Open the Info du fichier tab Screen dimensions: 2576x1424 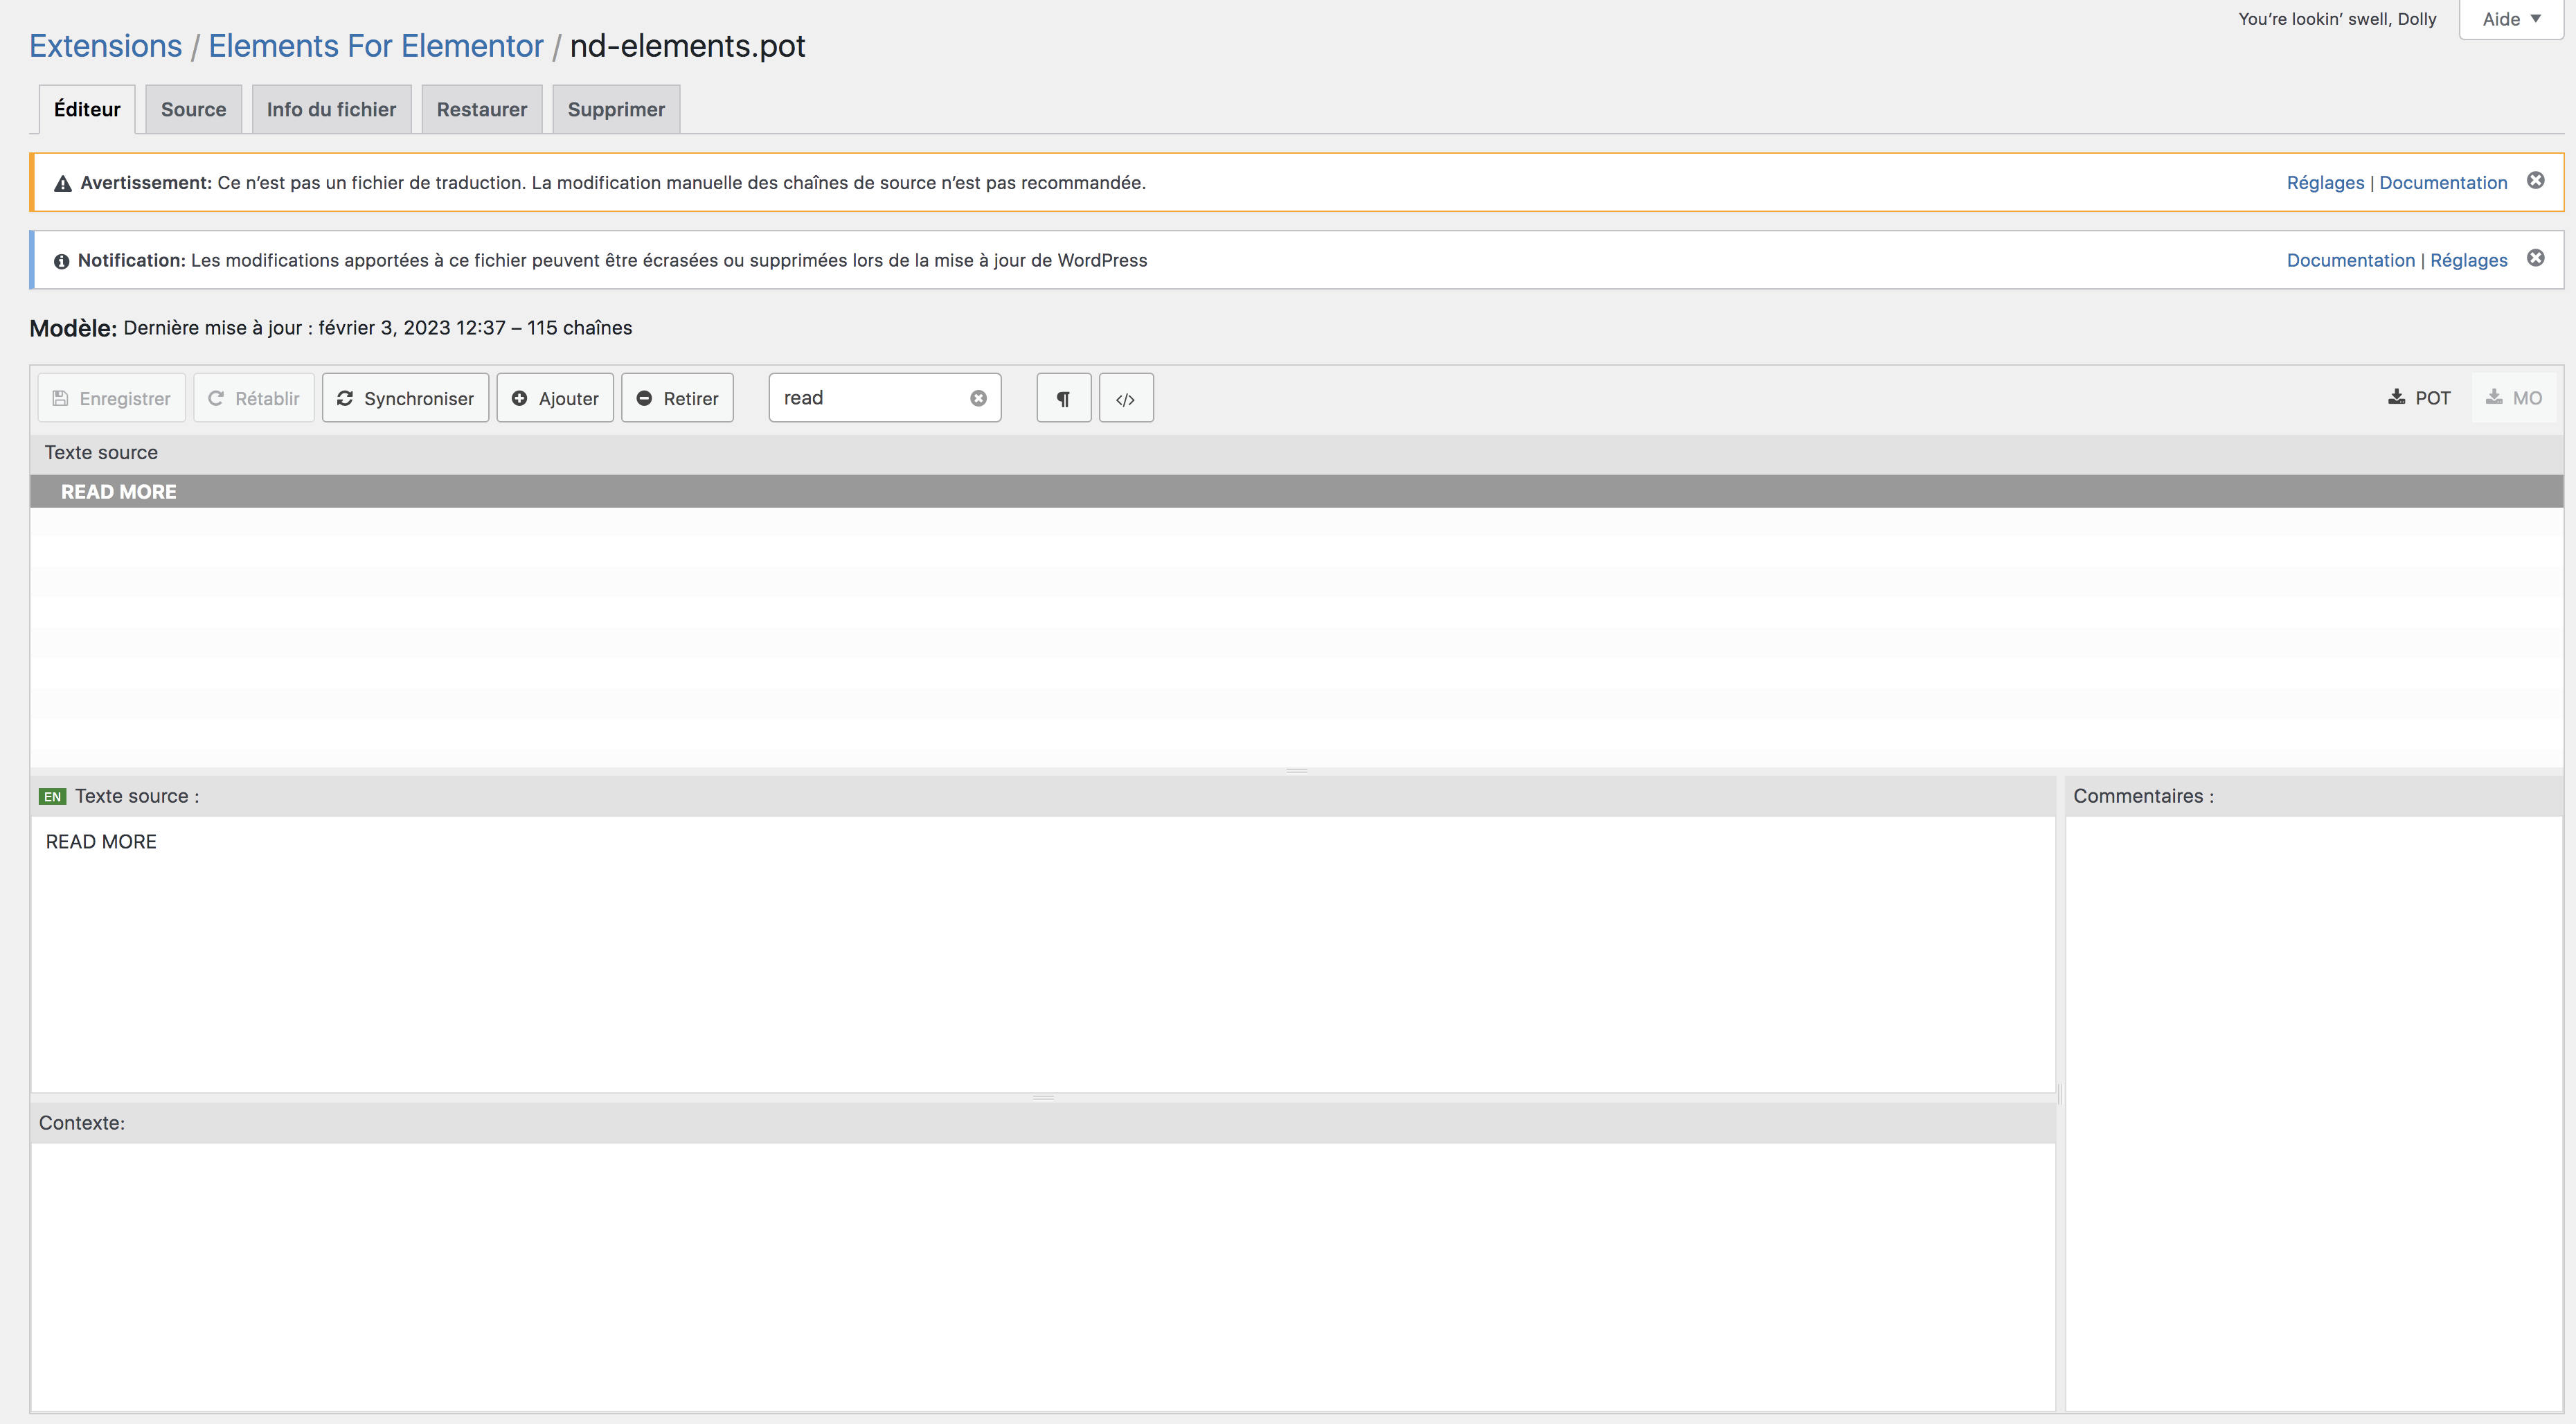click(331, 109)
